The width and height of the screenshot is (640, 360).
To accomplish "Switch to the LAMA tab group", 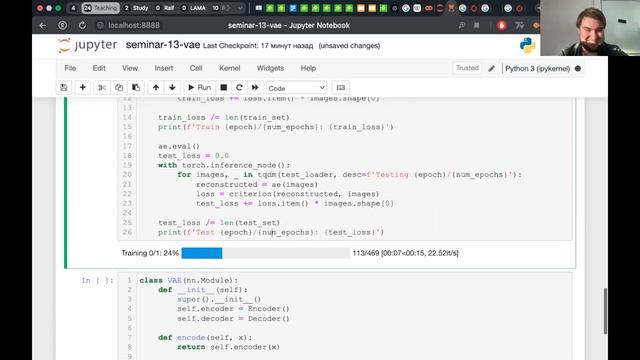I will (193, 8).
